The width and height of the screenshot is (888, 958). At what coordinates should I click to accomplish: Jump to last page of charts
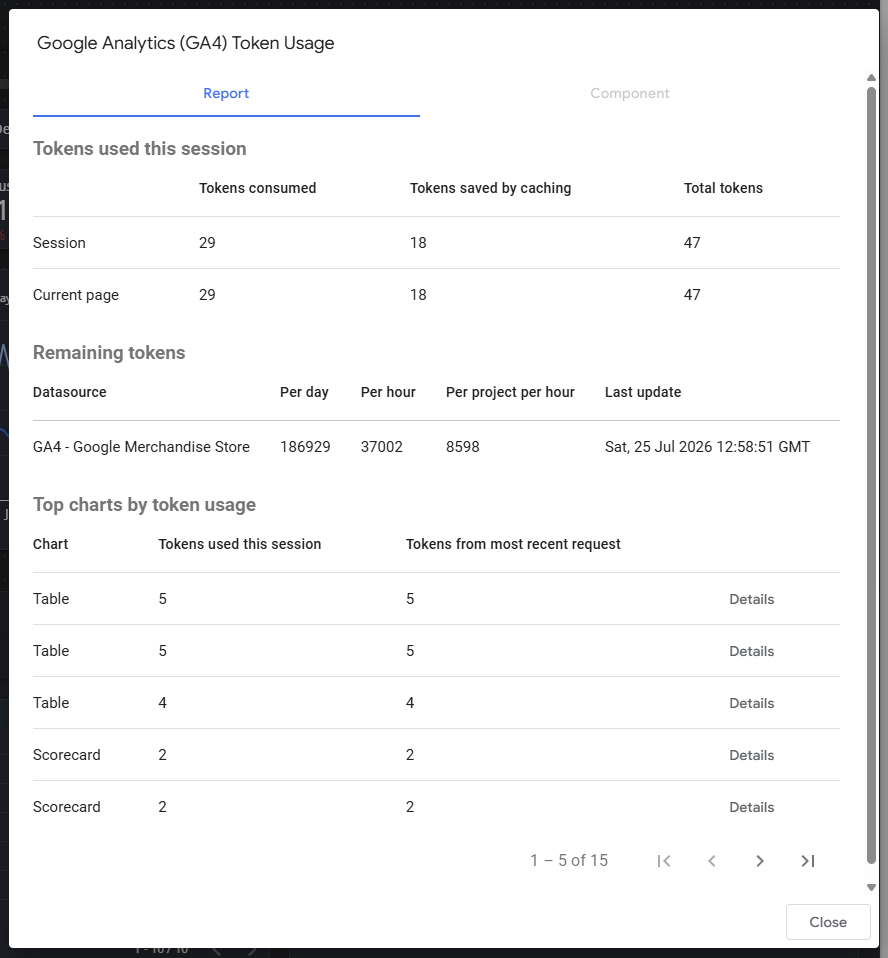pos(808,861)
